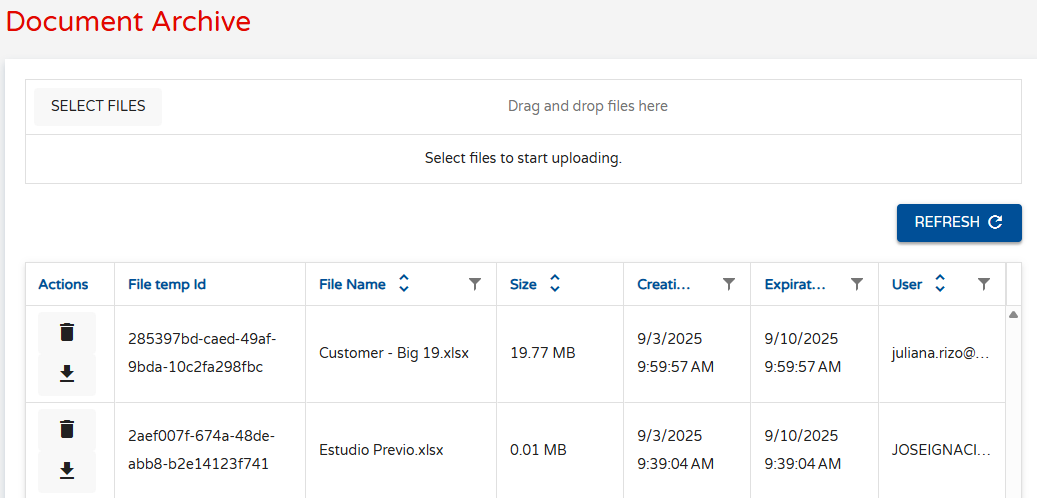Click the table scrollbar up arrow
The height and width of the screenshot is (498, 1037).
[1013, 315]
